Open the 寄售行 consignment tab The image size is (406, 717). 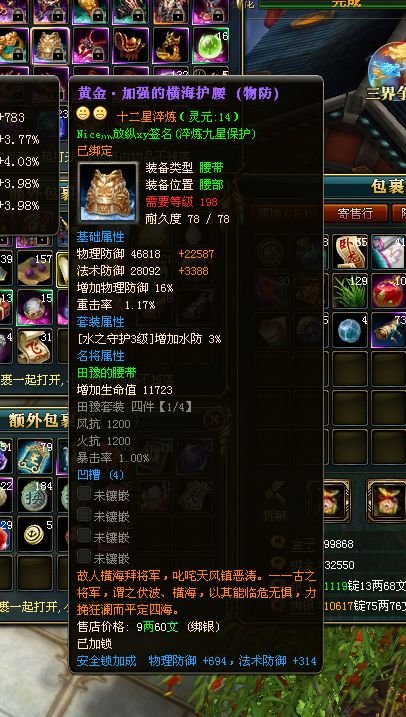tap(355, 213)
